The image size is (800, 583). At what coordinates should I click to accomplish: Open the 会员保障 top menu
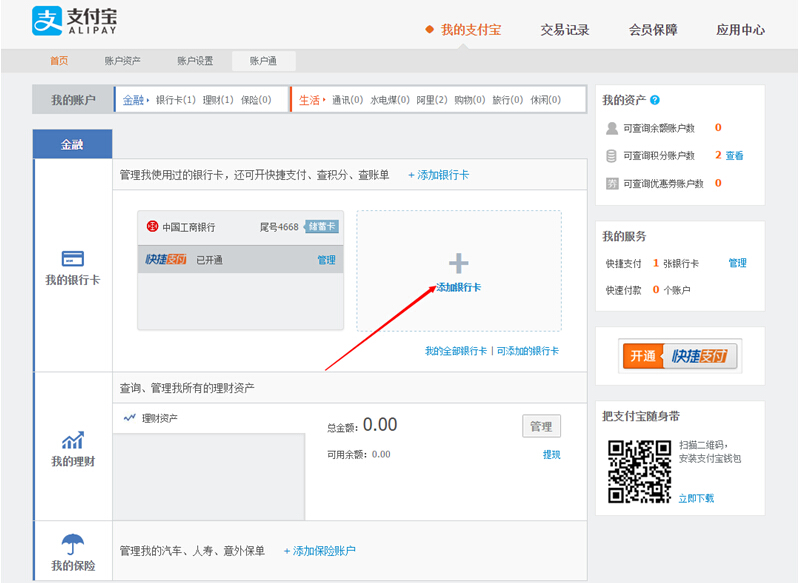coord(653,30)
